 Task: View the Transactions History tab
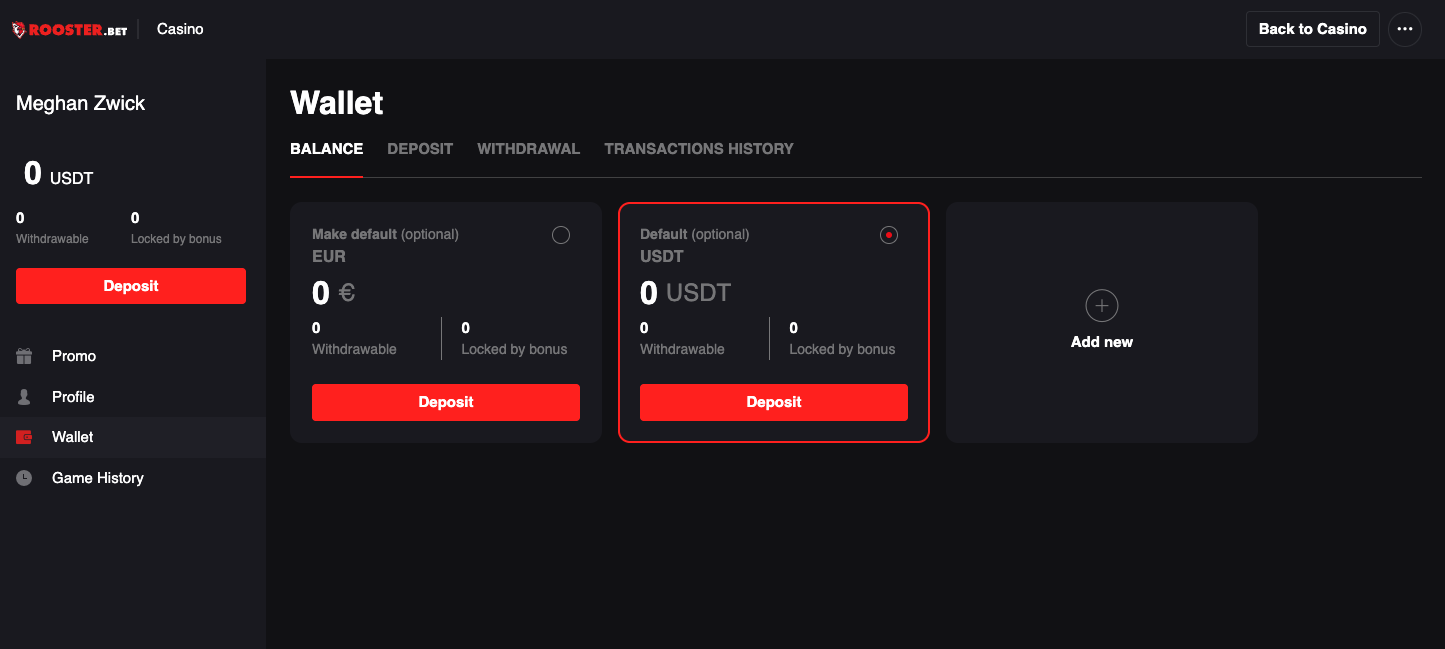click(x=699, y=149)
